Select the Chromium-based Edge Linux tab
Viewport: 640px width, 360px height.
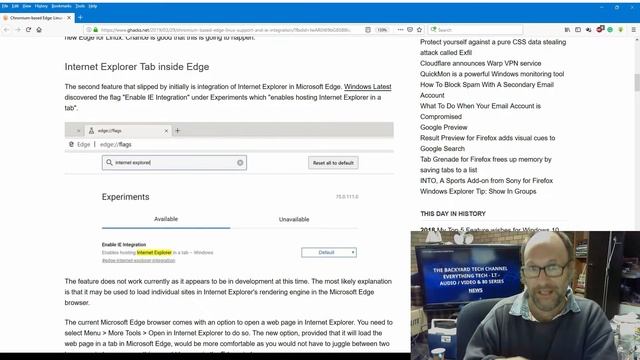pyautogui.click(x=37, y=18)
